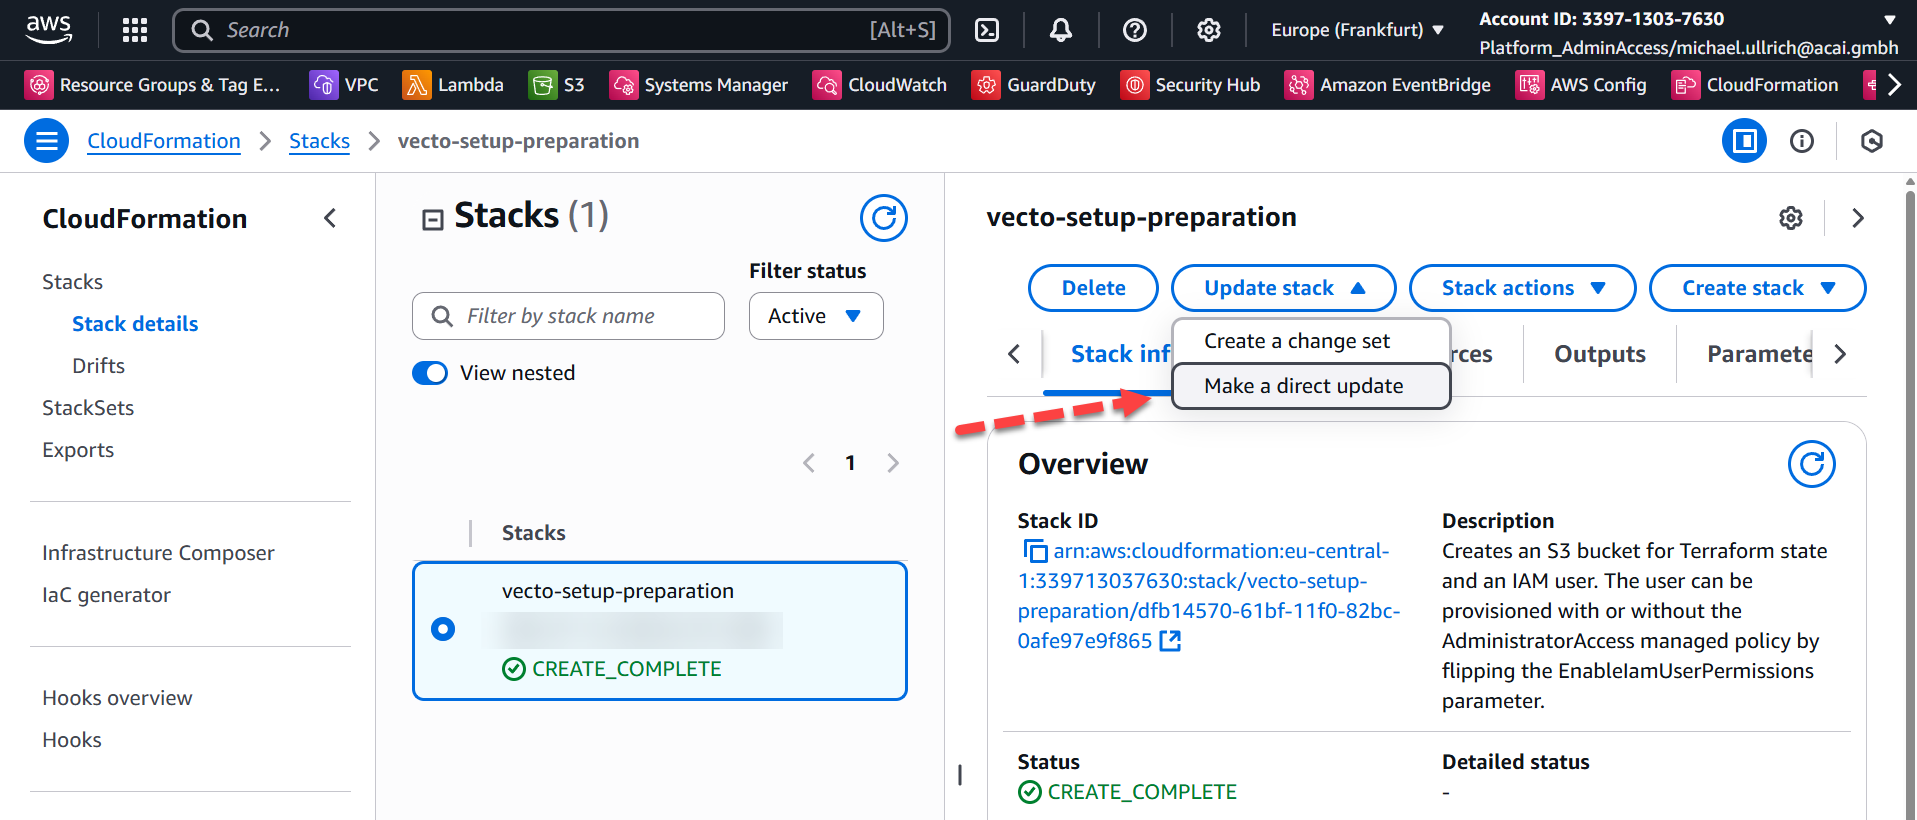This screenshot has height=820, width=1917.
Task: Open Drifts in the sidebar
Action: point(98,366)
